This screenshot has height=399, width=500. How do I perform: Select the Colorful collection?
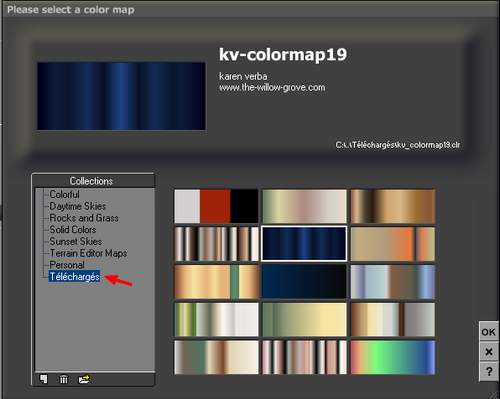coord(64,194)
